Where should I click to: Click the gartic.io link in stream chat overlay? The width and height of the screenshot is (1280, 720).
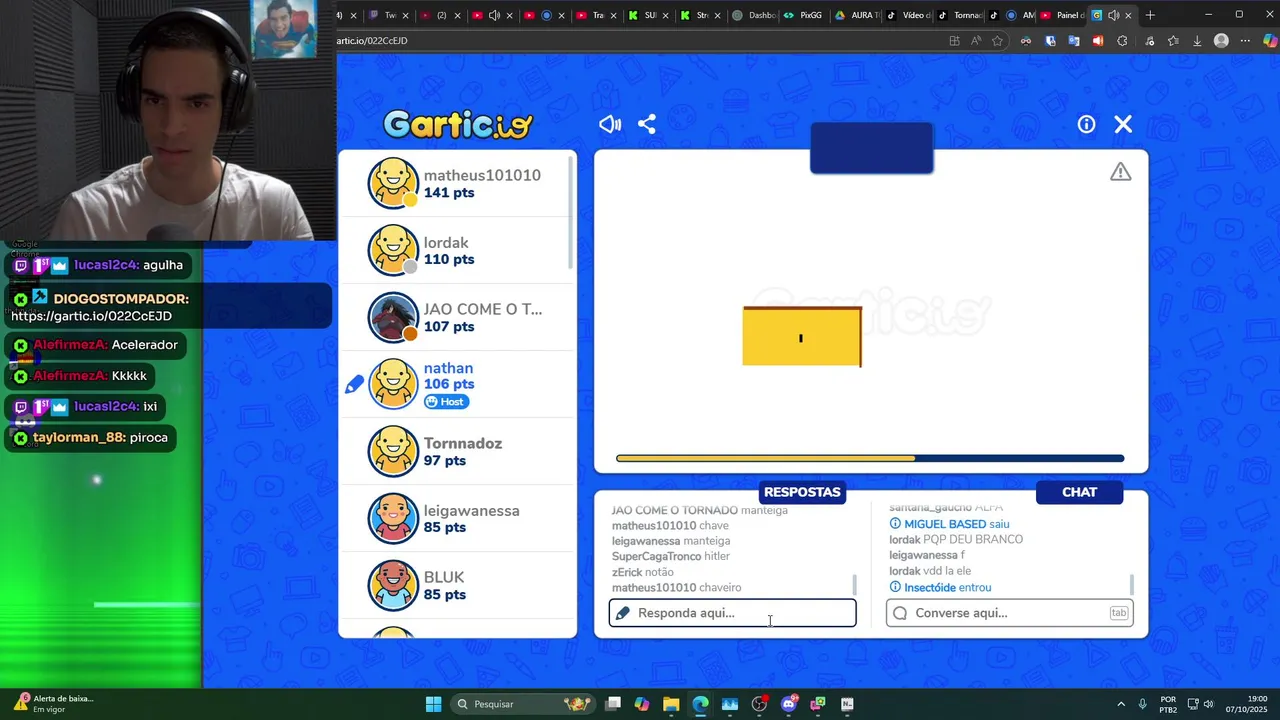pos(92,316)
